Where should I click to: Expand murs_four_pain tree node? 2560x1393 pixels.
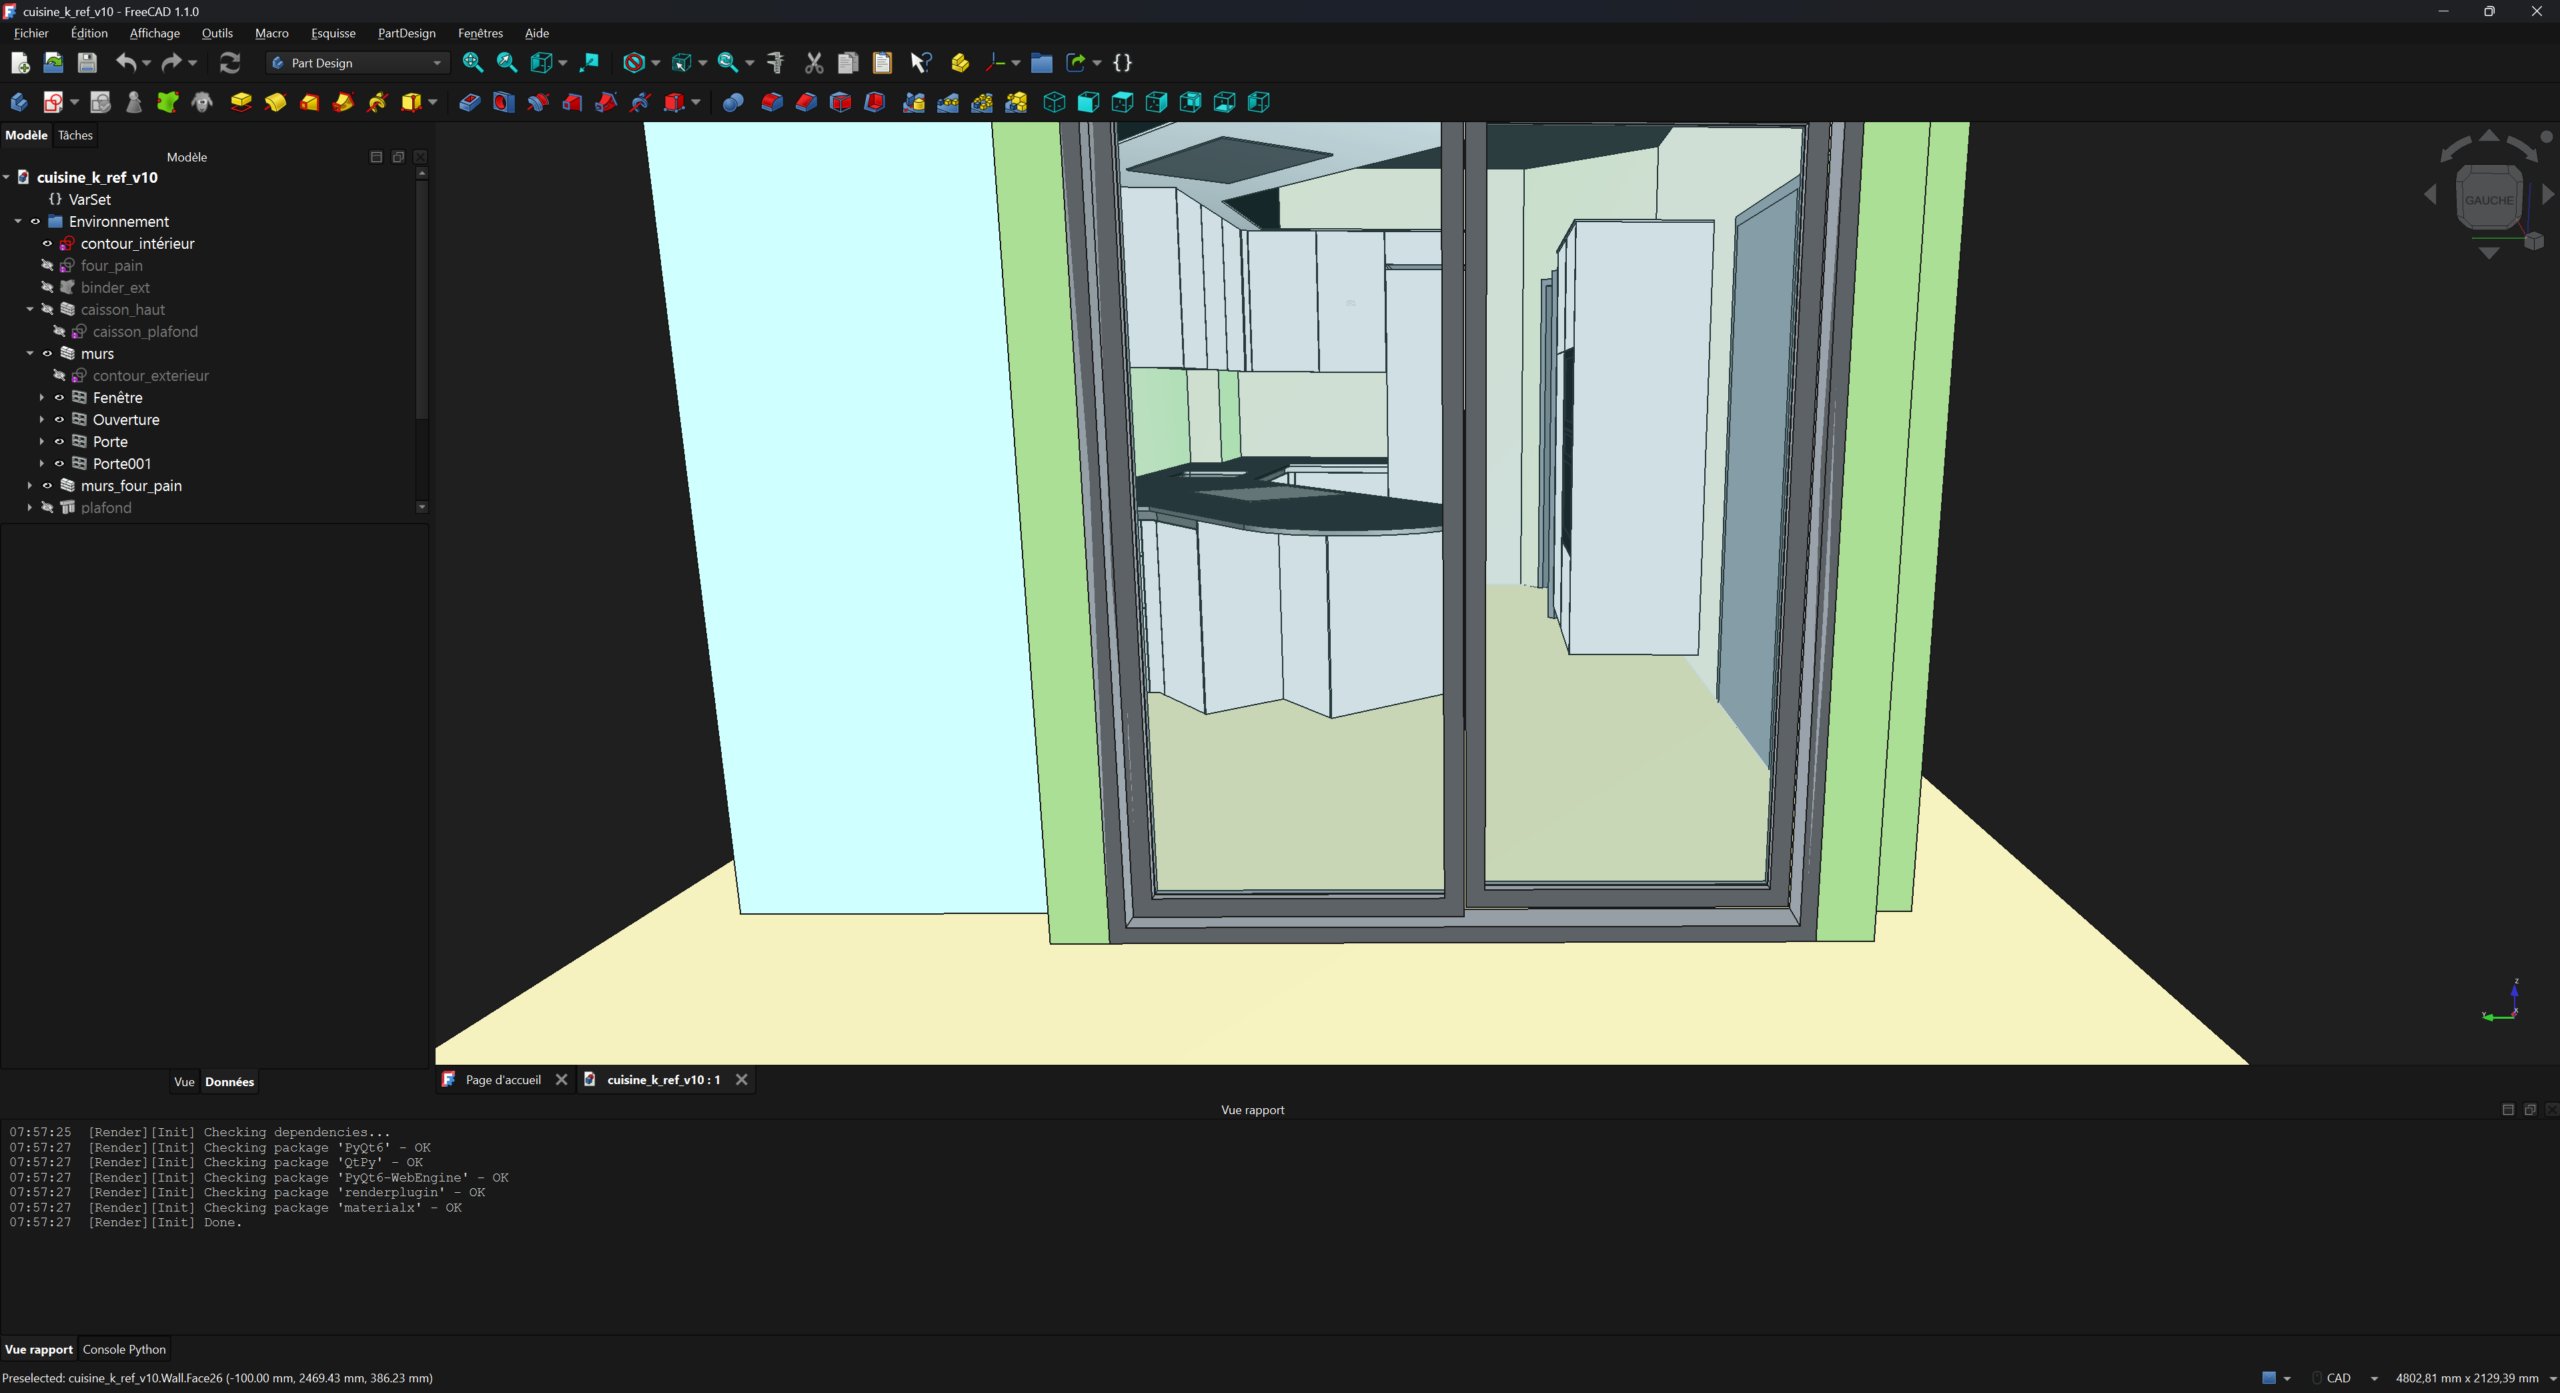point(30,486)
